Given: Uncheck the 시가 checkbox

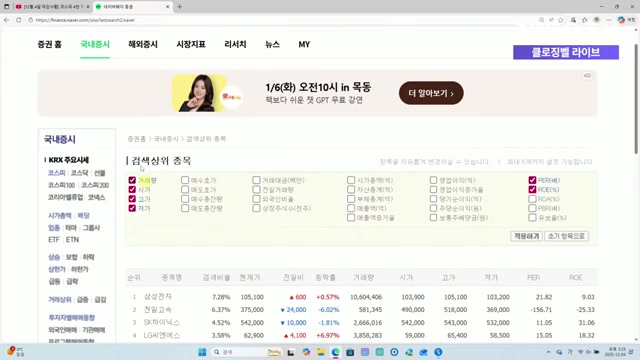Looking at the screenshot, I should point(132,189).
